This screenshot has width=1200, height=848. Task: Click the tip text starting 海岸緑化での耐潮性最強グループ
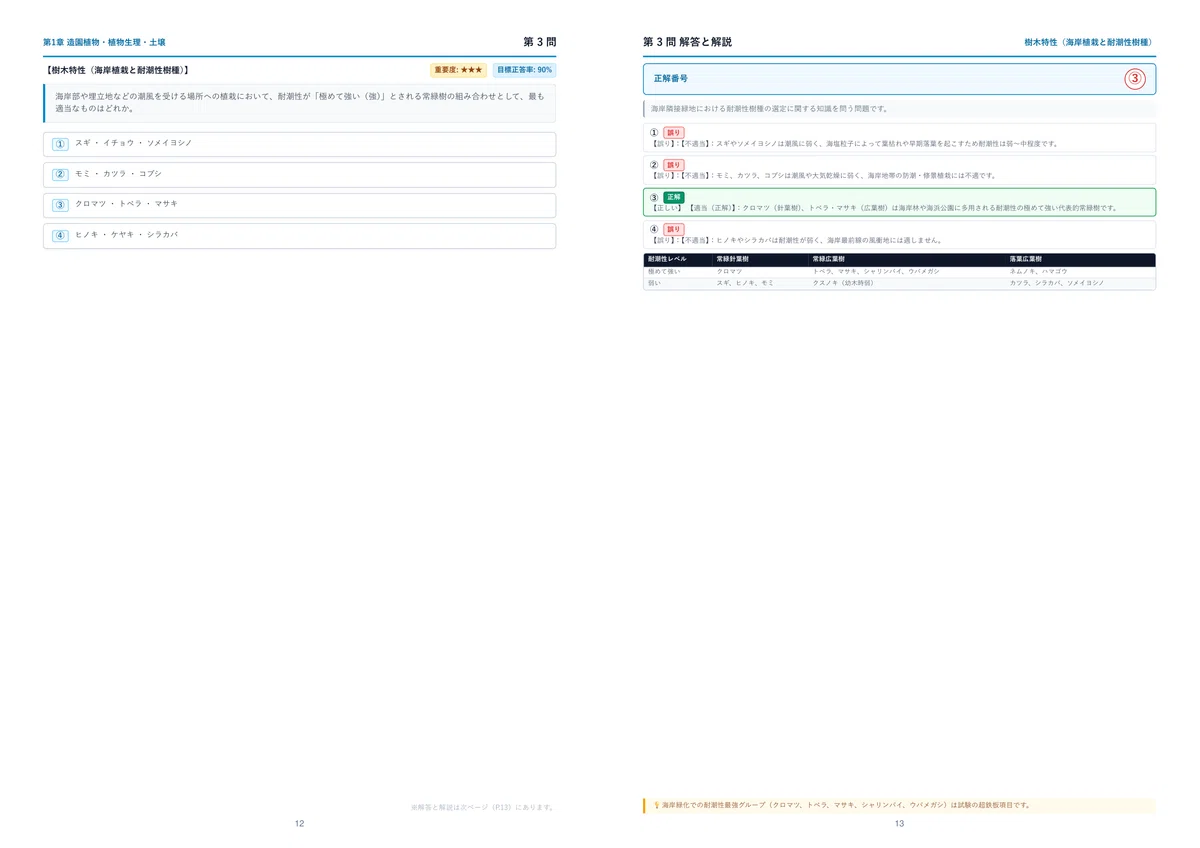tap(846, 805)
